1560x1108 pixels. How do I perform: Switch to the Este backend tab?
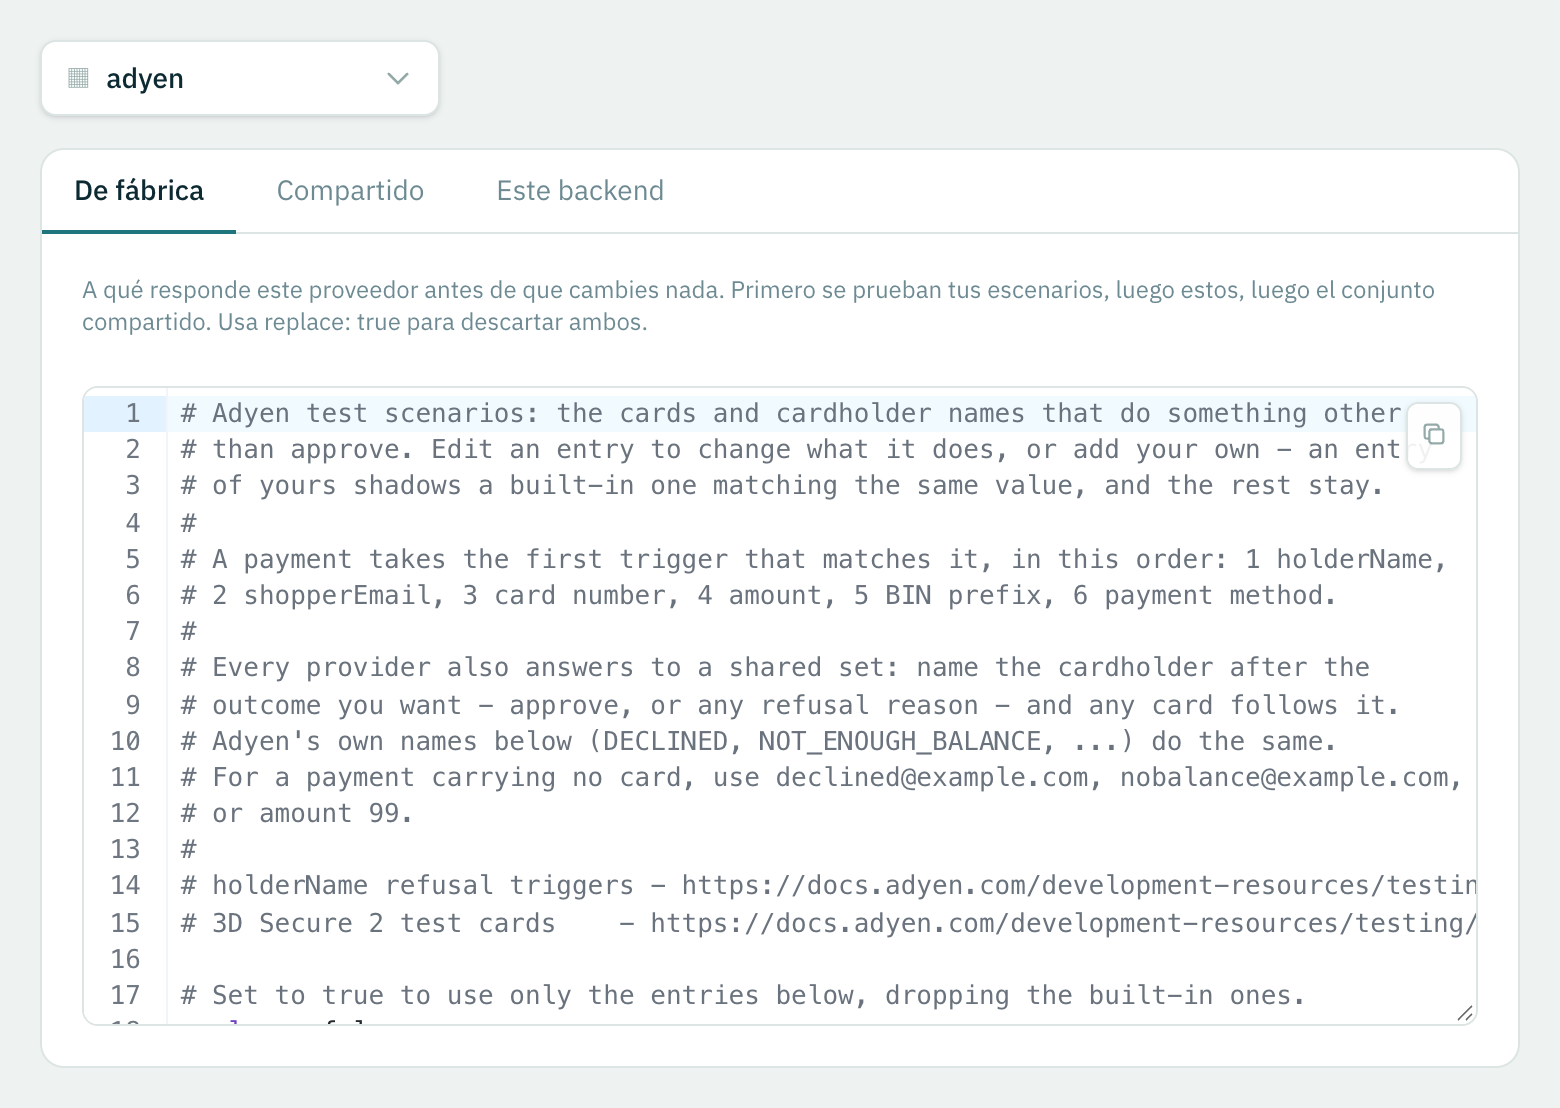(x=580, y=191)
